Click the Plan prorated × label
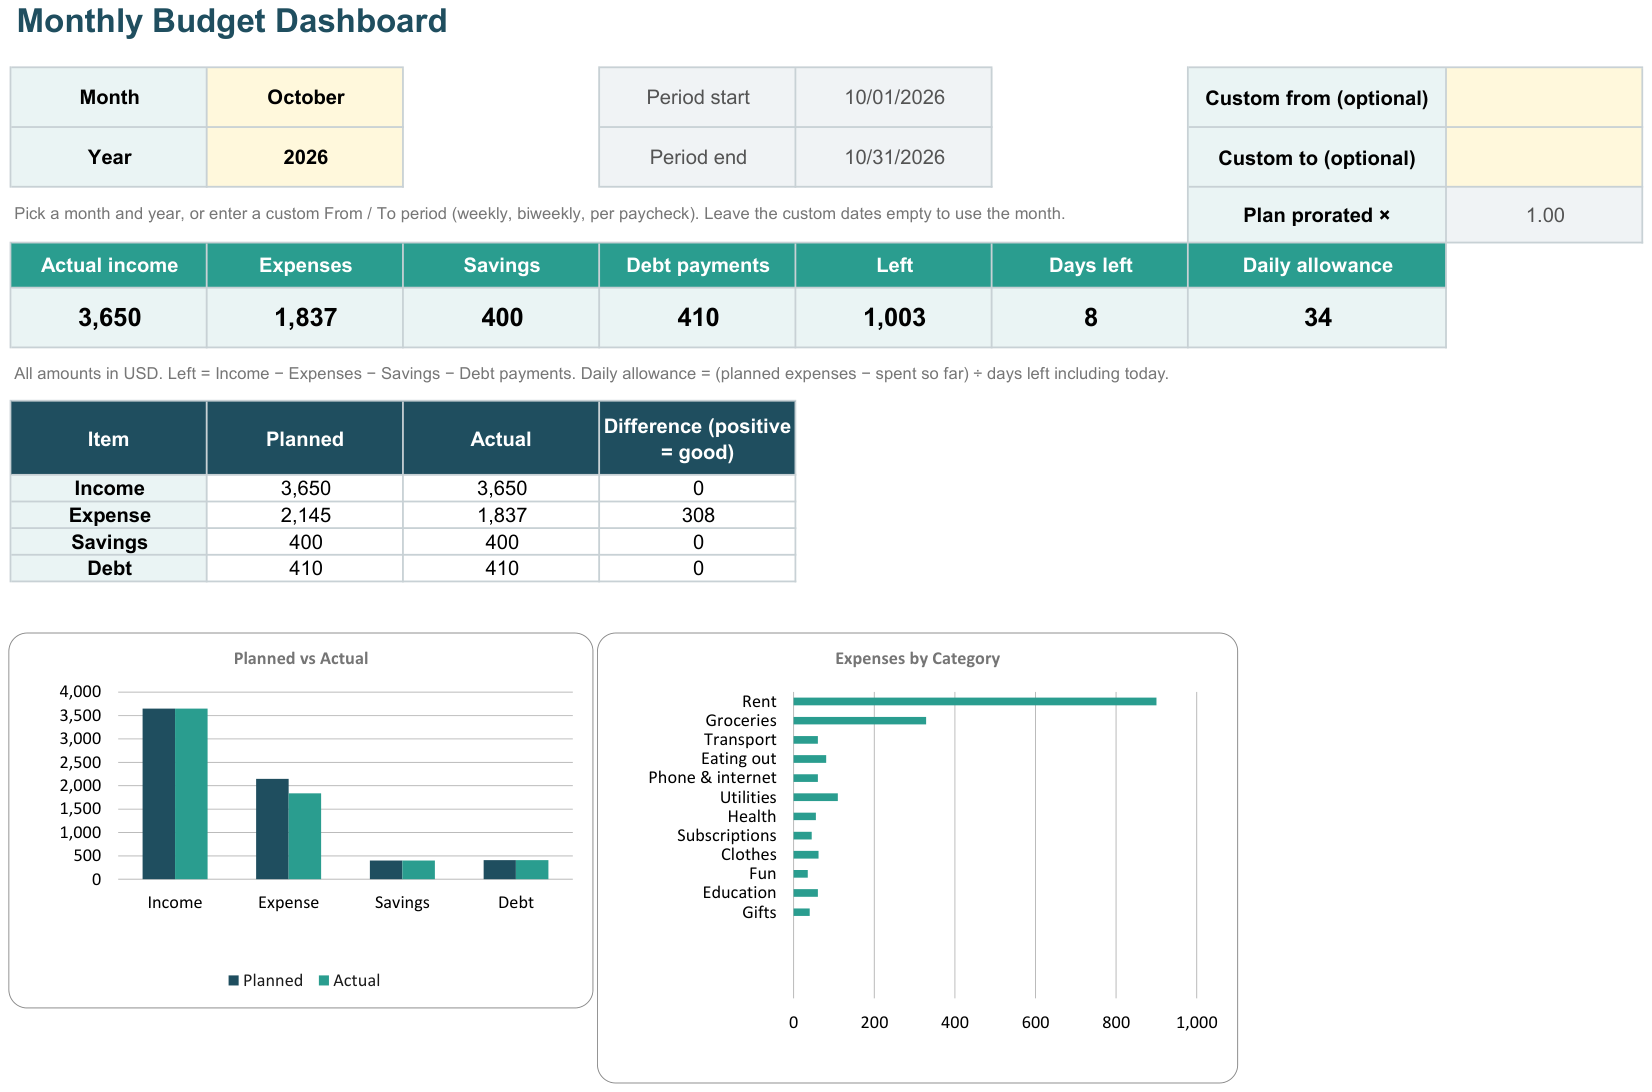Image resolution: width=1652 pixels, height=1092 pixels. (1317, 215)
